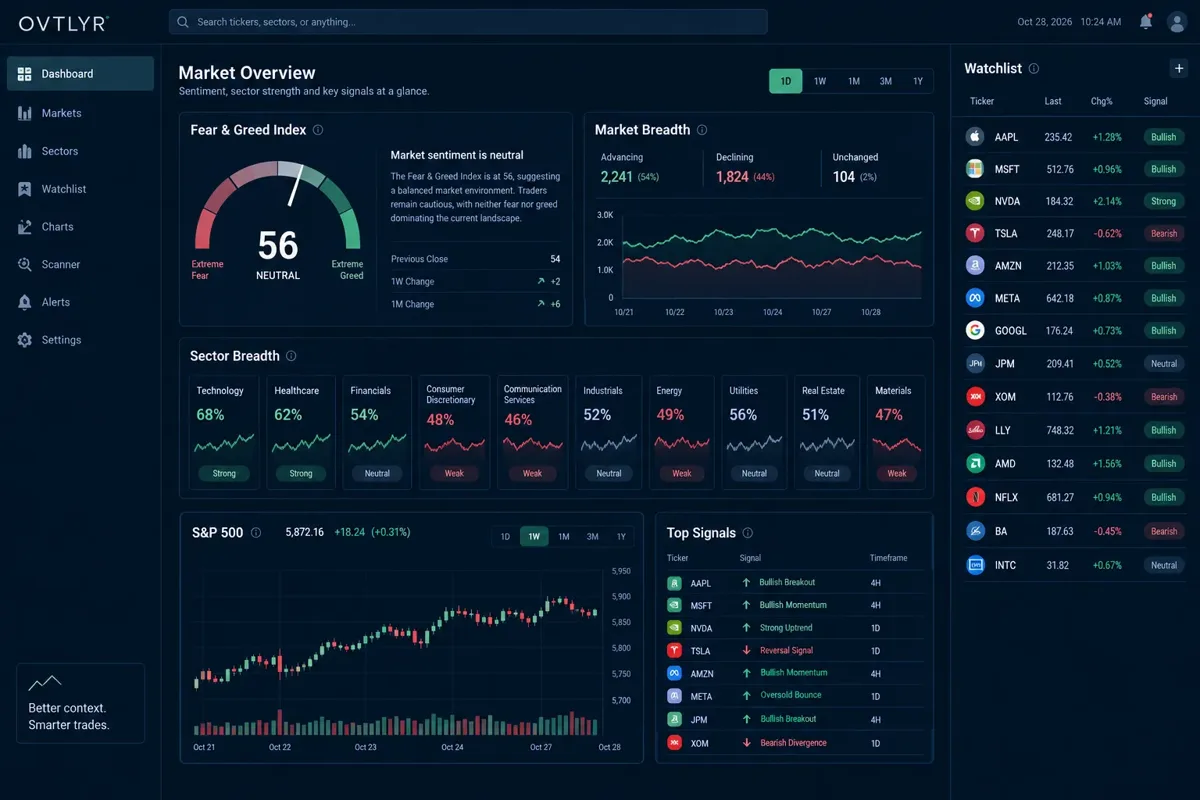The width and height of the screenshot is (1200, 800).
Task: Select the 3M range for Market Overview
Action: pyautogui.click(x=886, y=81)
